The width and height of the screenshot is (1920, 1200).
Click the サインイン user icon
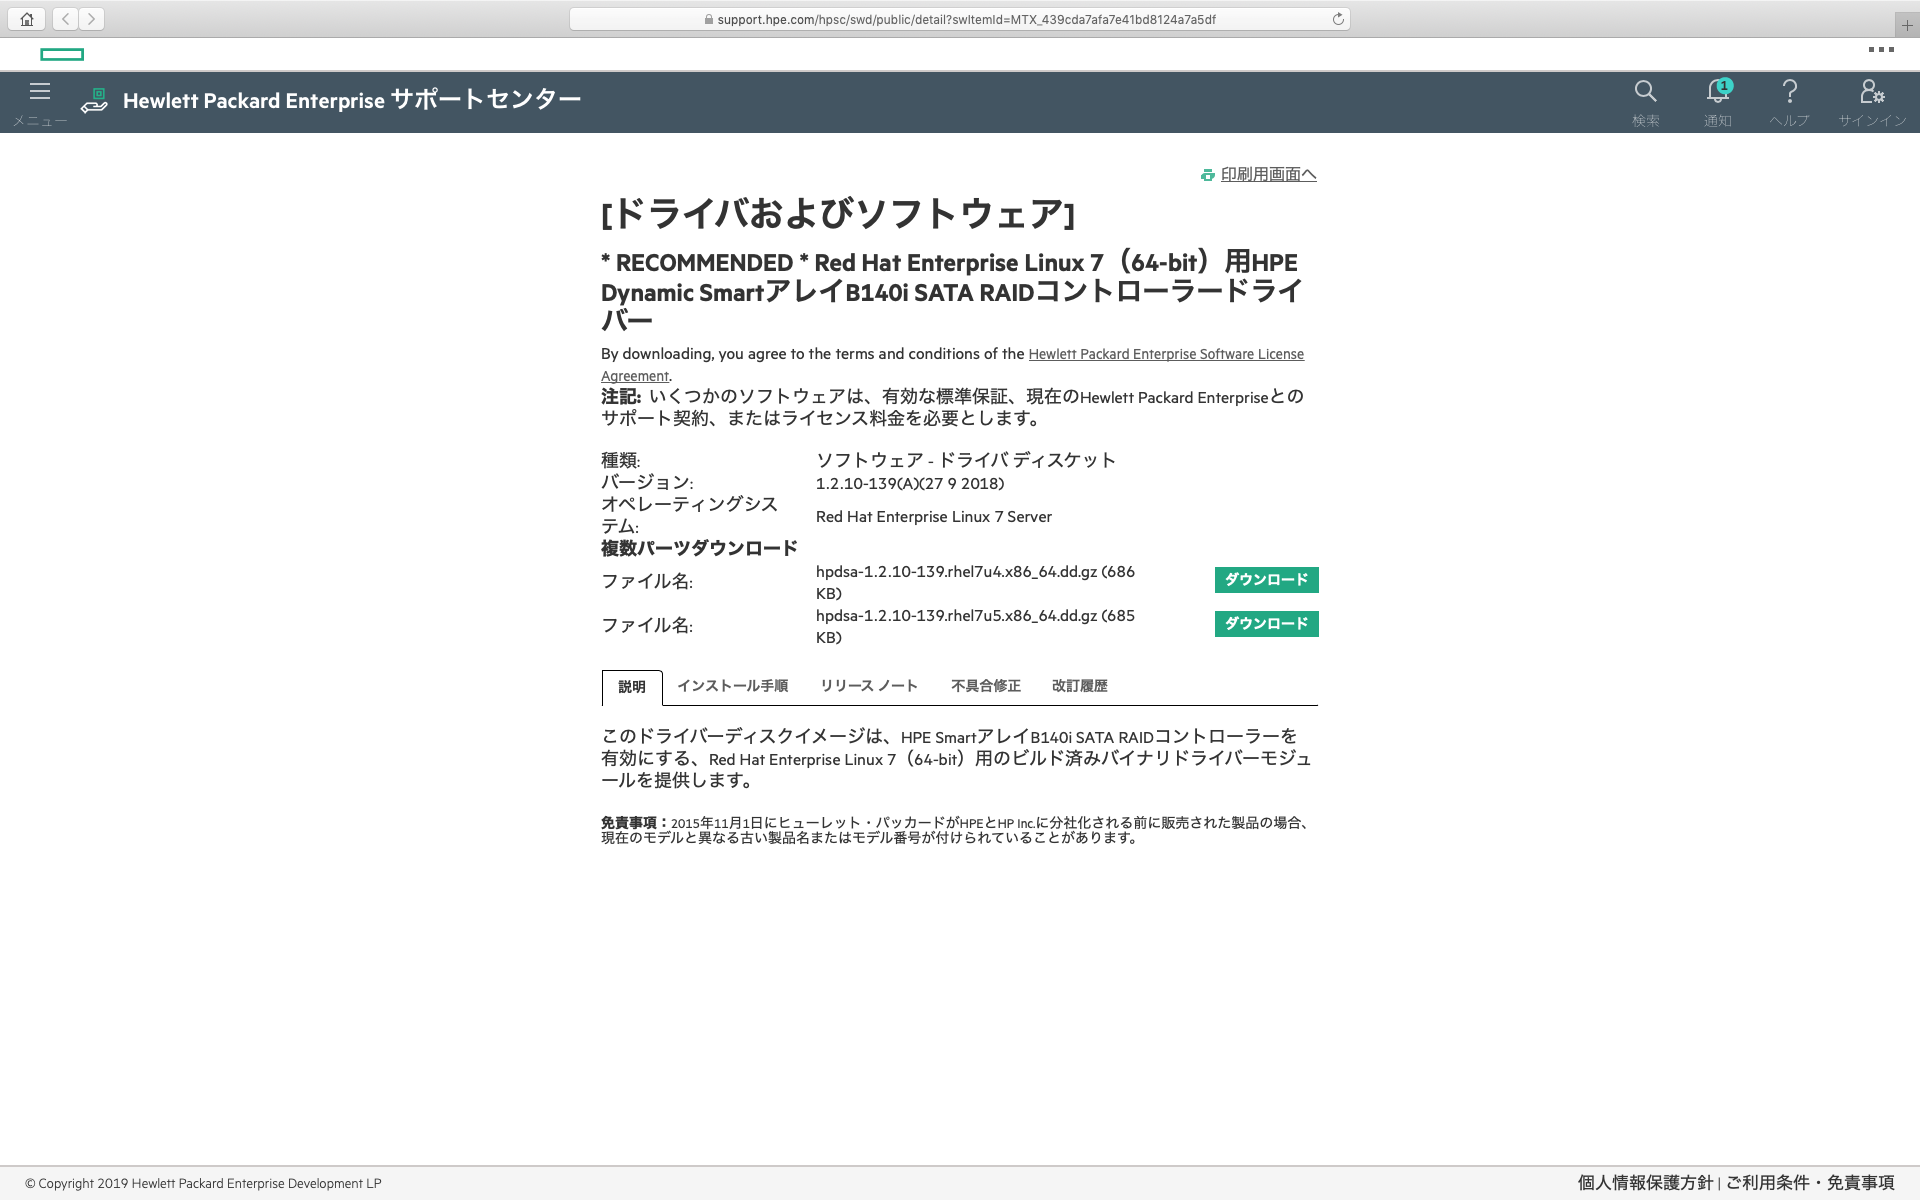coord(1872,92)
